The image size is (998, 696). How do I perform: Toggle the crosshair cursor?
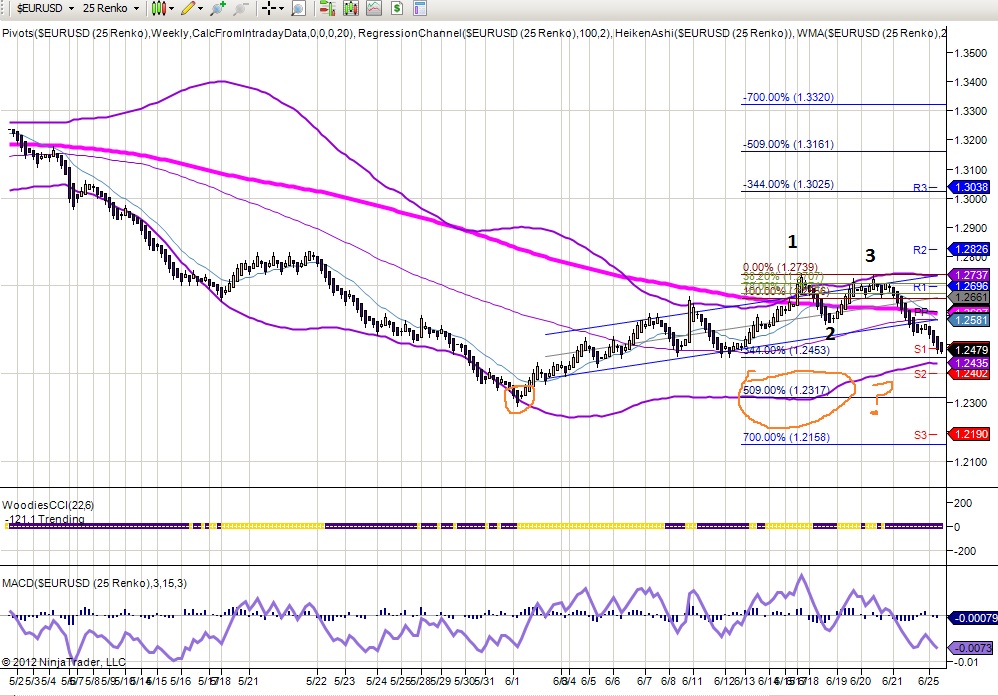[268, 8]
